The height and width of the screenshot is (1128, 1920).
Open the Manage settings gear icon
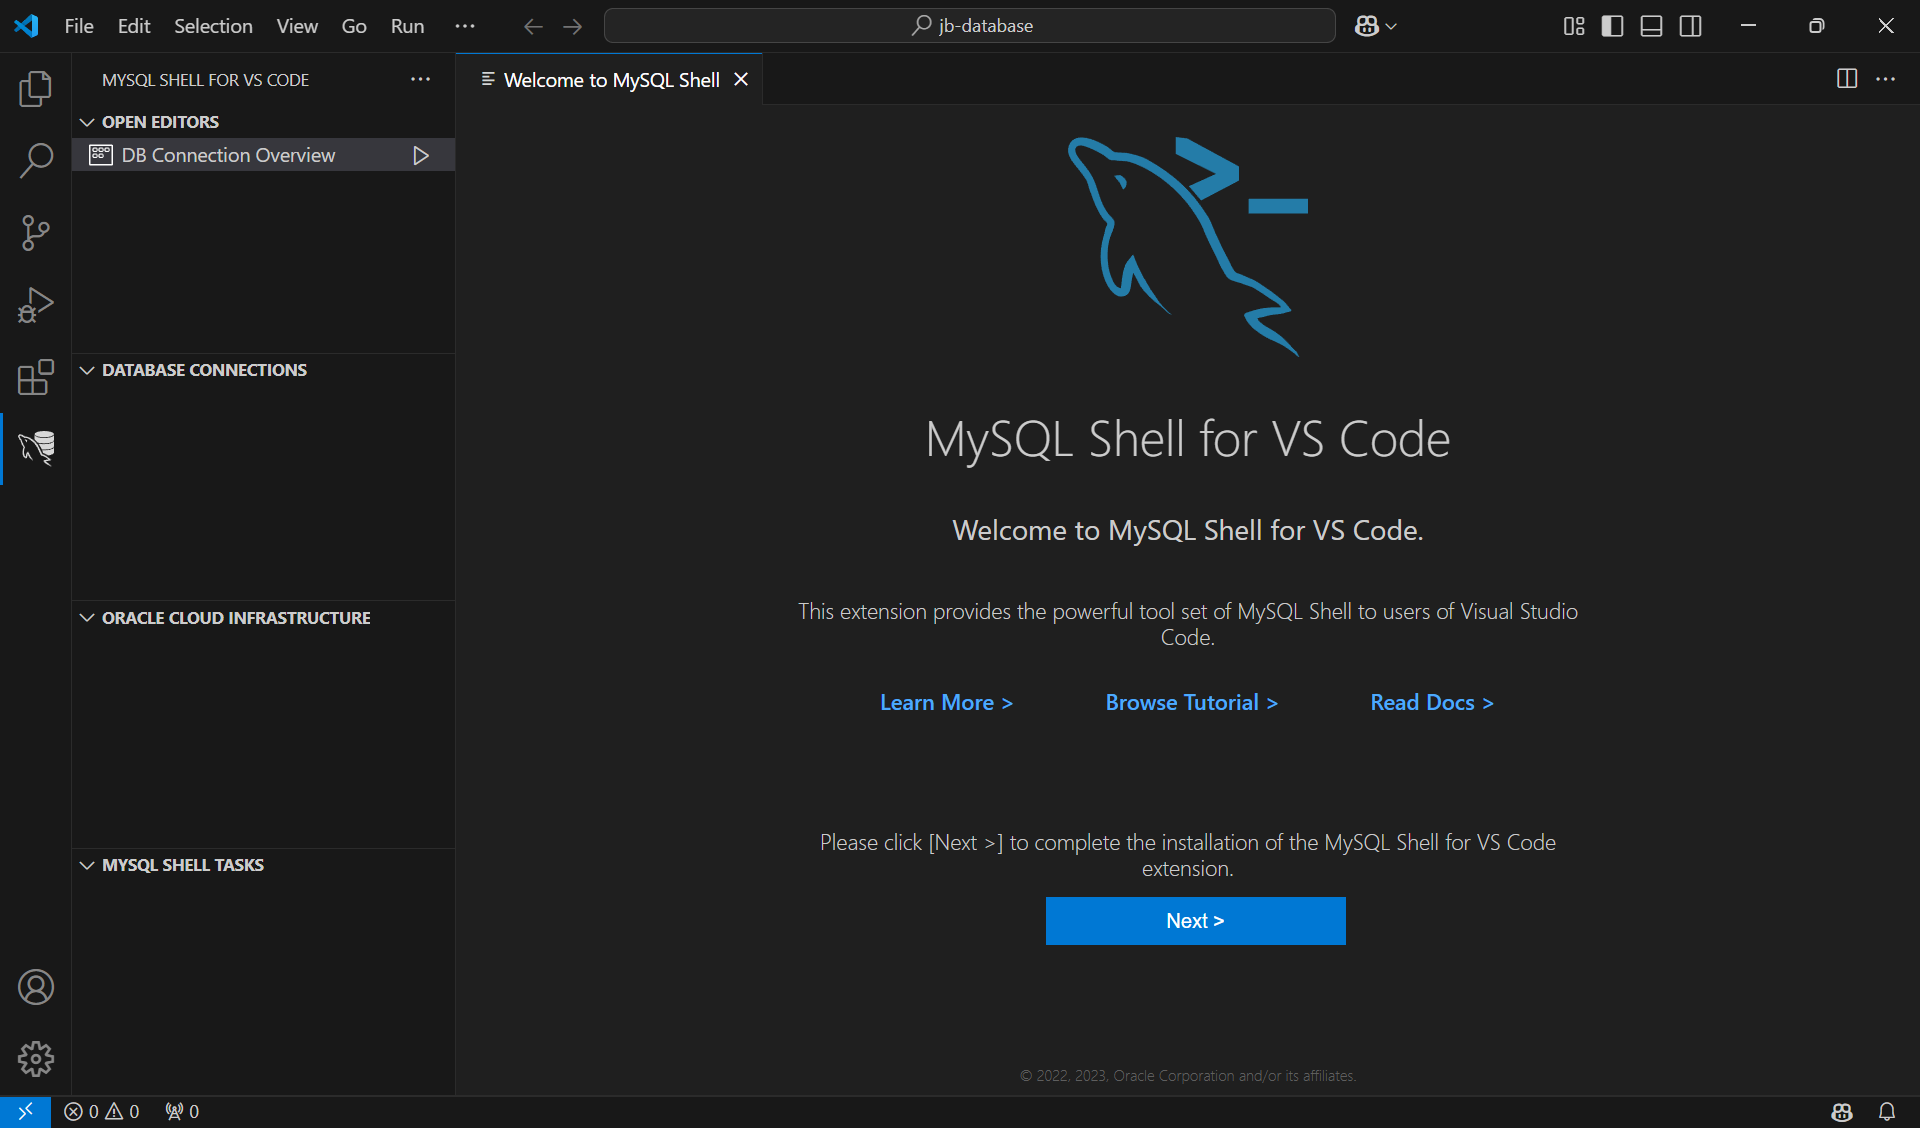[36, 1059]
